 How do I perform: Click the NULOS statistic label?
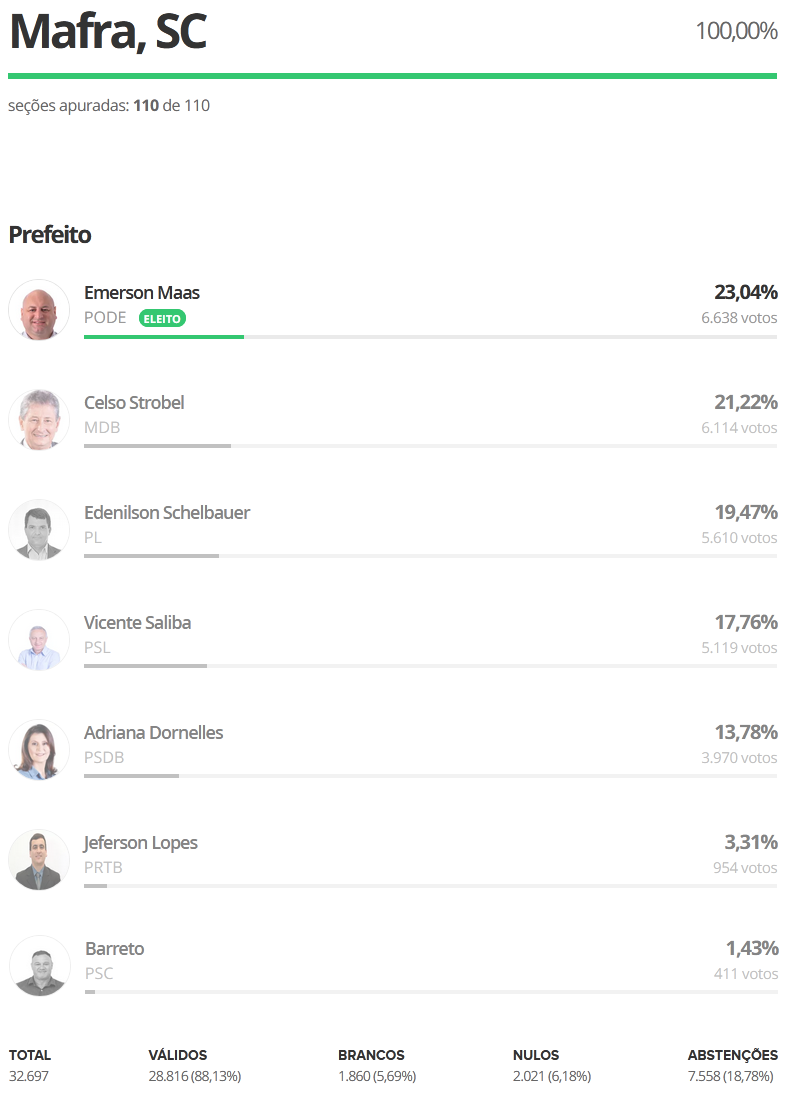point(536,1055)
